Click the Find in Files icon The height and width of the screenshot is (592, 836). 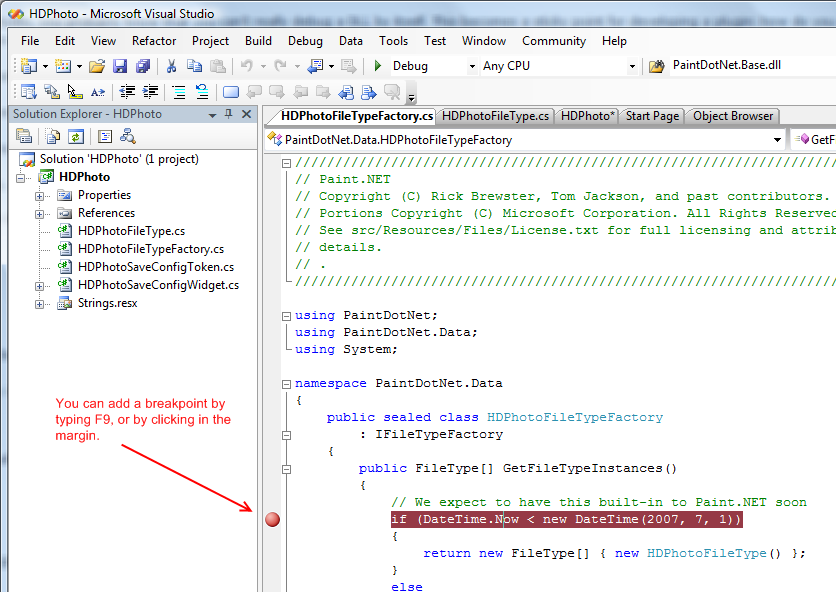pos(656,66)
